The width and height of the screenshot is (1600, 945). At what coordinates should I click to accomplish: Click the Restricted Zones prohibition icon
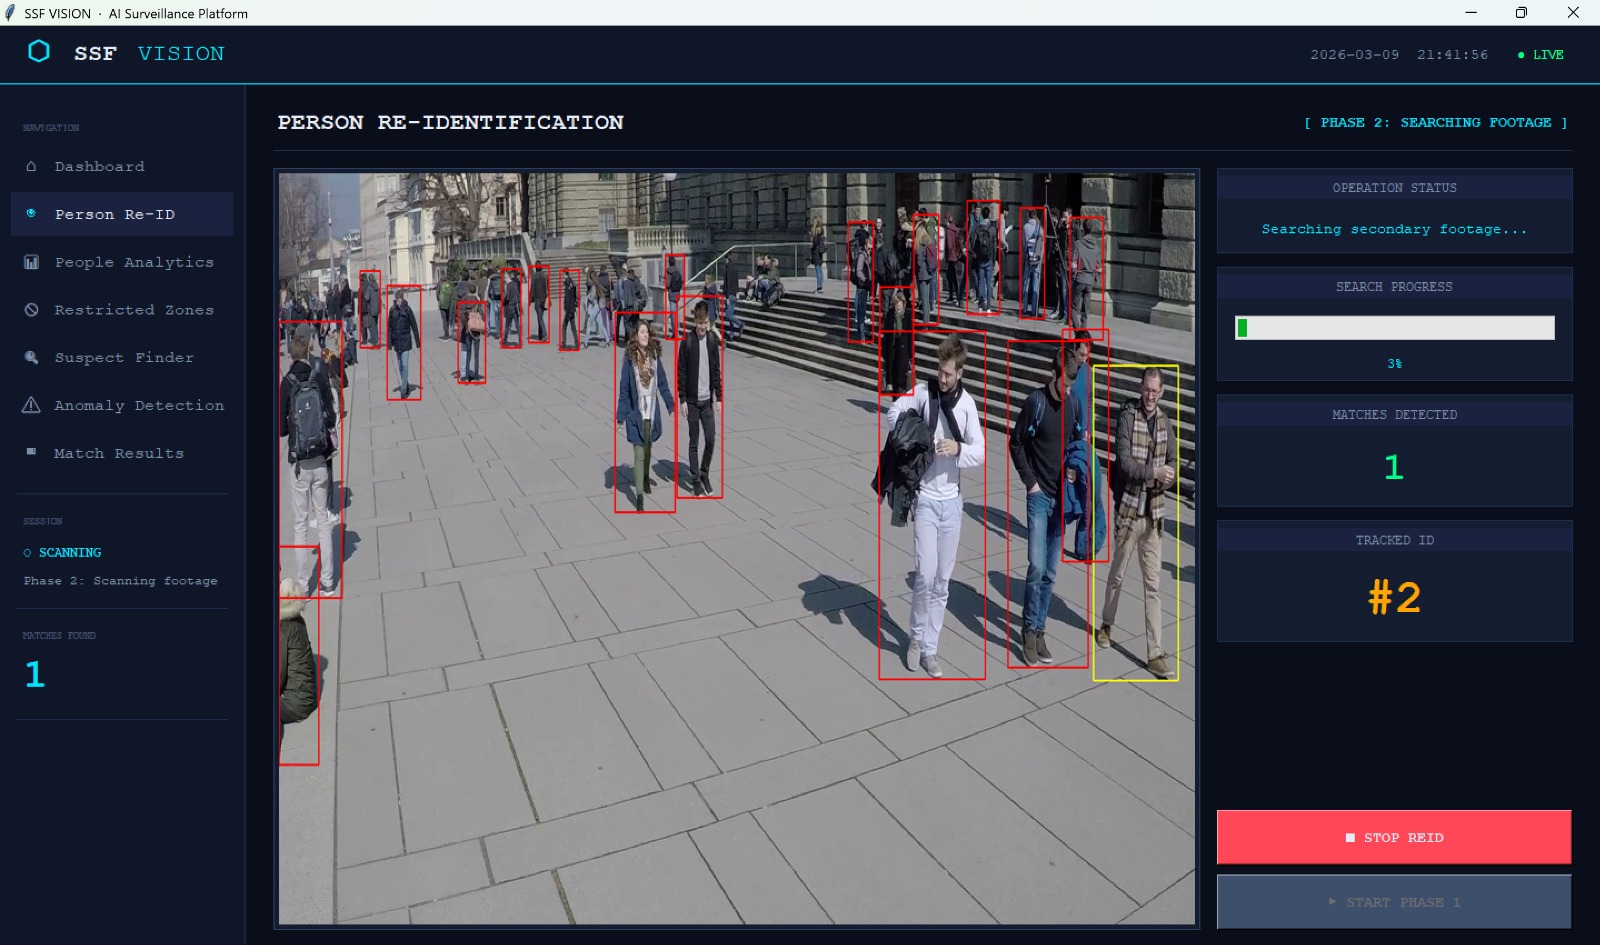coord(33,309)
